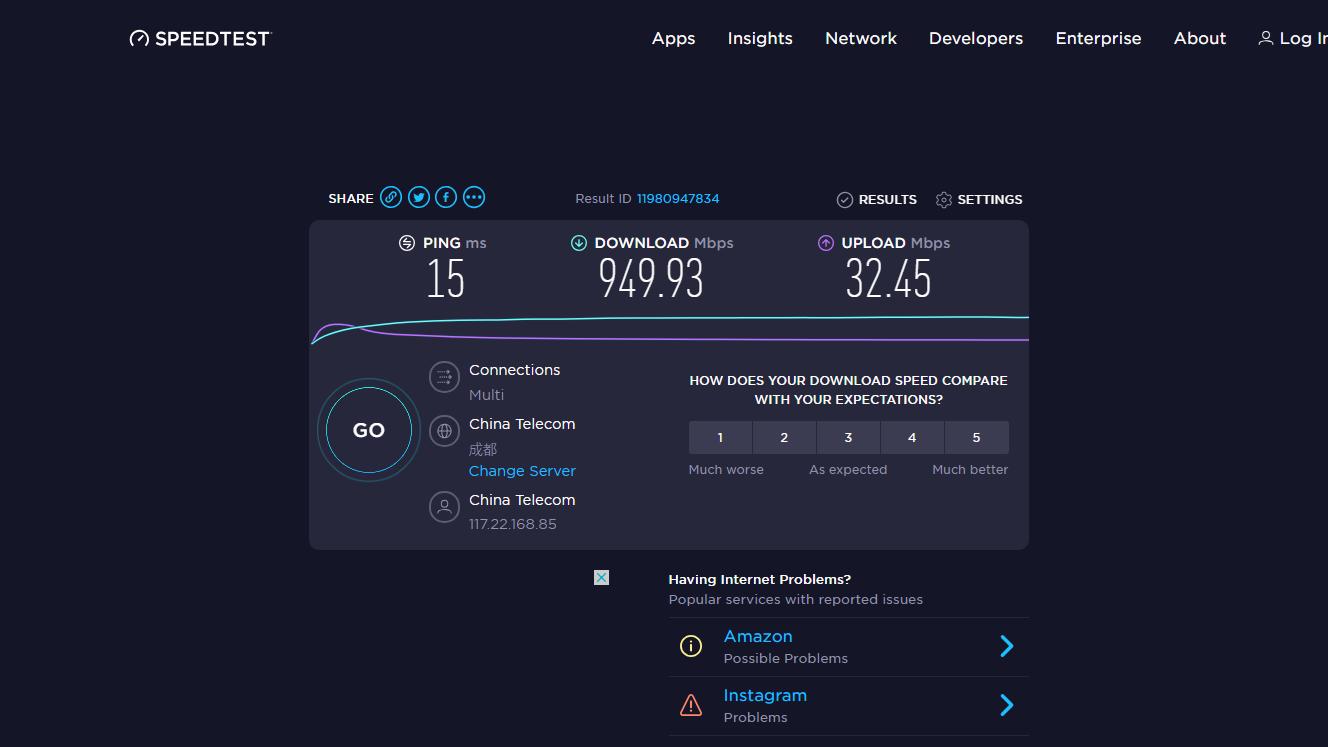Screen dimensions: 1328x747
Task: Open the Result ID 11980947834 link
Action: click(678, 198)
